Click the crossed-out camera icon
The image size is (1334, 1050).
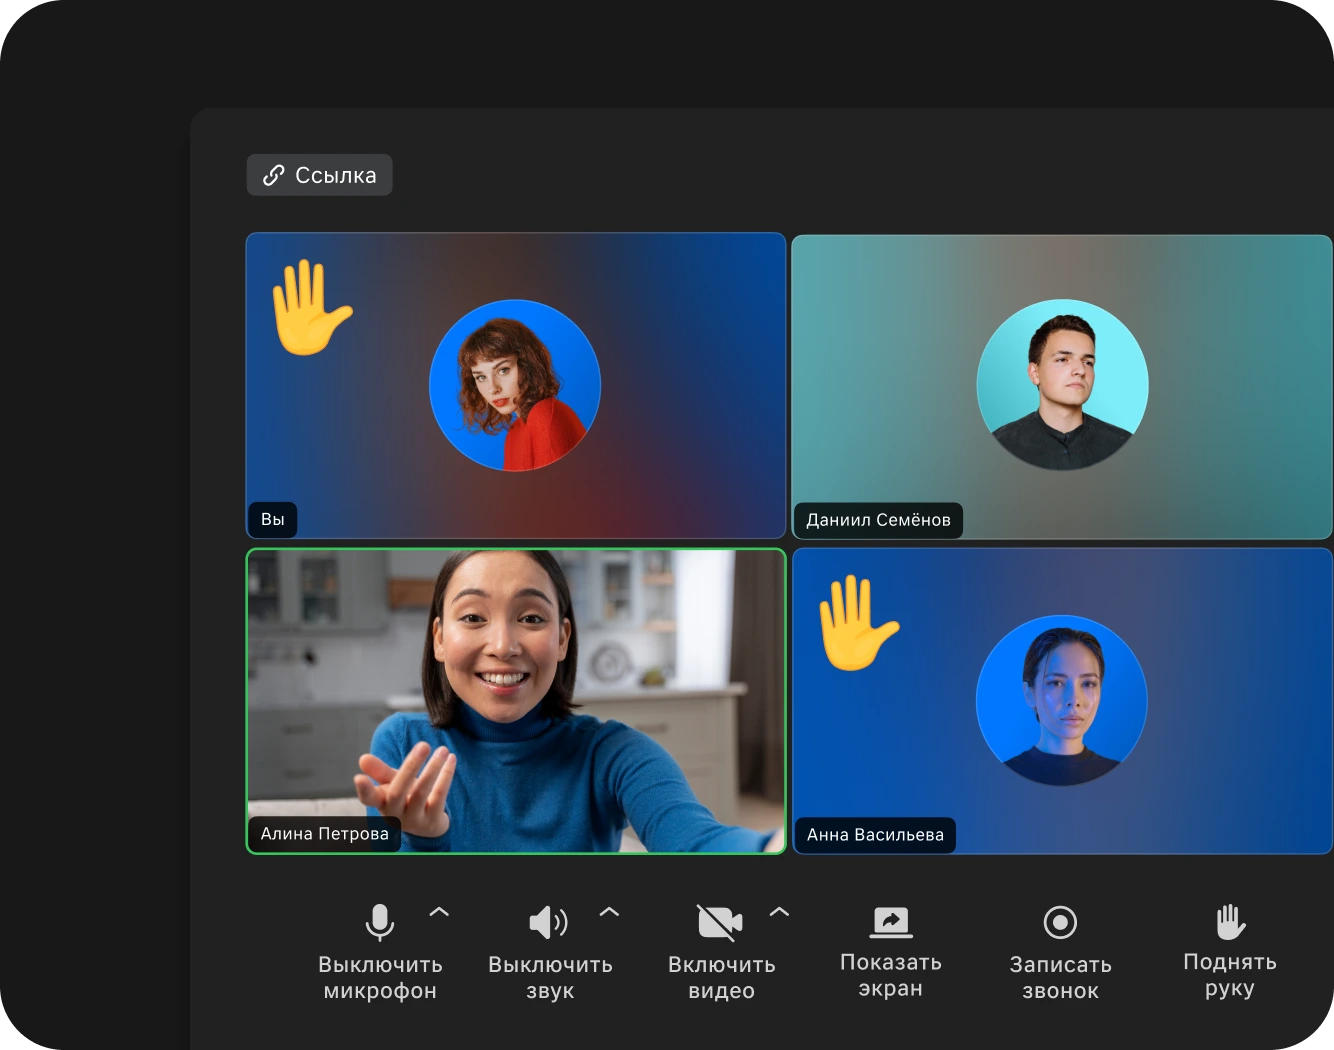[x=720, y=922]
